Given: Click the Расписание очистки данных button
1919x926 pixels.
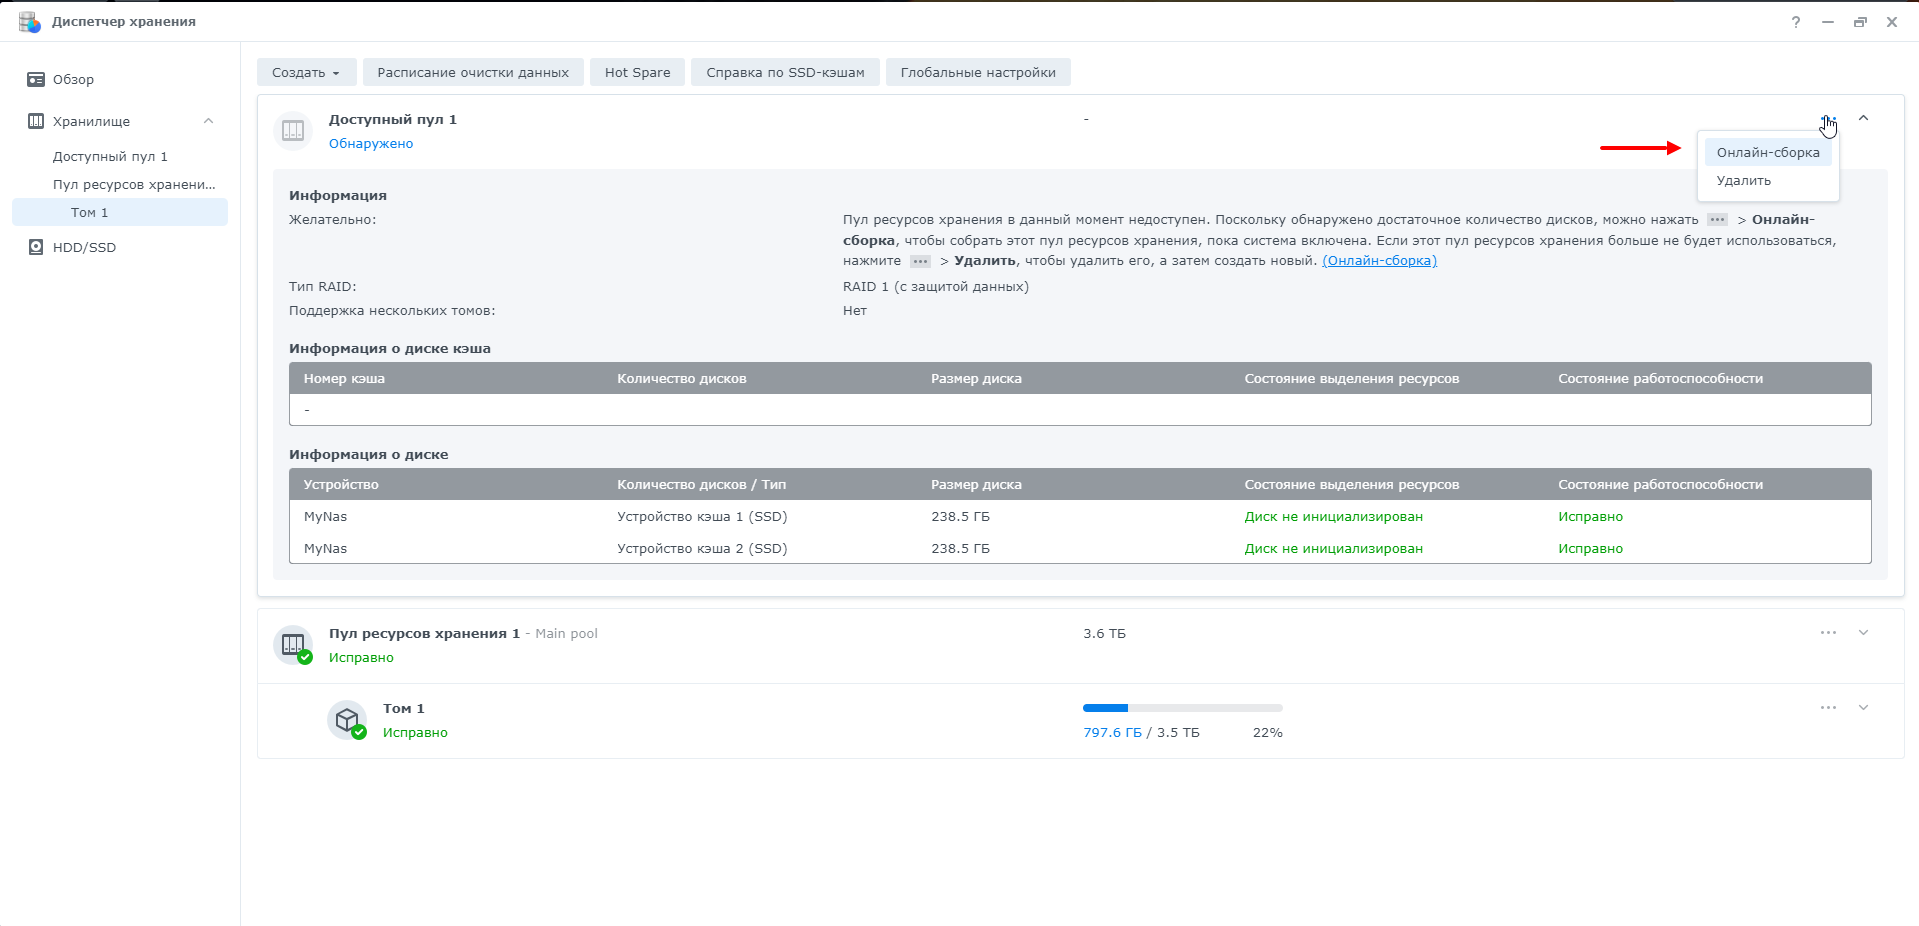Looking at the screenshot, I should 473,72.
